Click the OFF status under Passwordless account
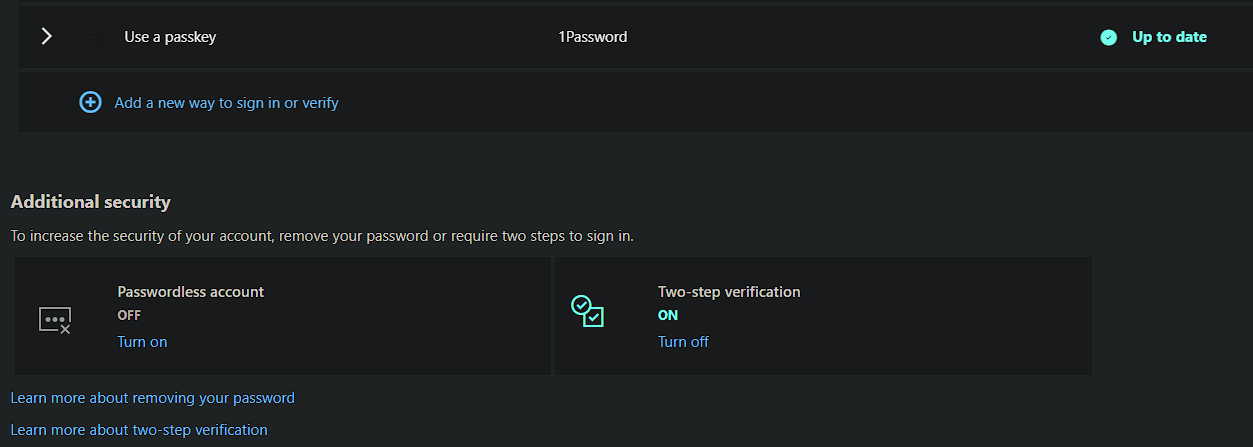Image resolution: width=1253 pixels, height=447 pixels. (129, 315)
